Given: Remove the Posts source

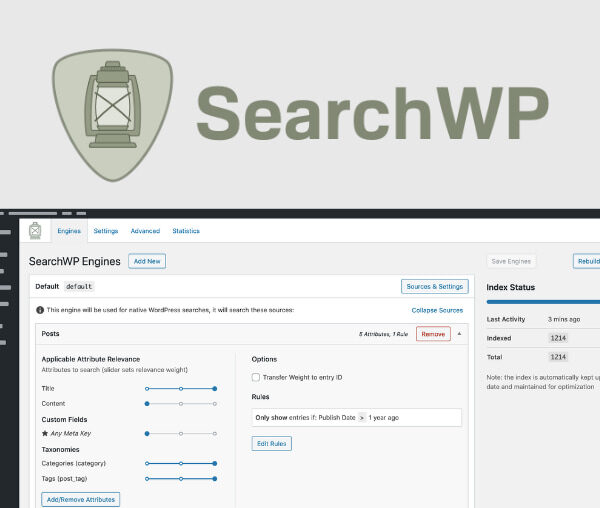Looking at the screenshot, I should click(433, 334).
